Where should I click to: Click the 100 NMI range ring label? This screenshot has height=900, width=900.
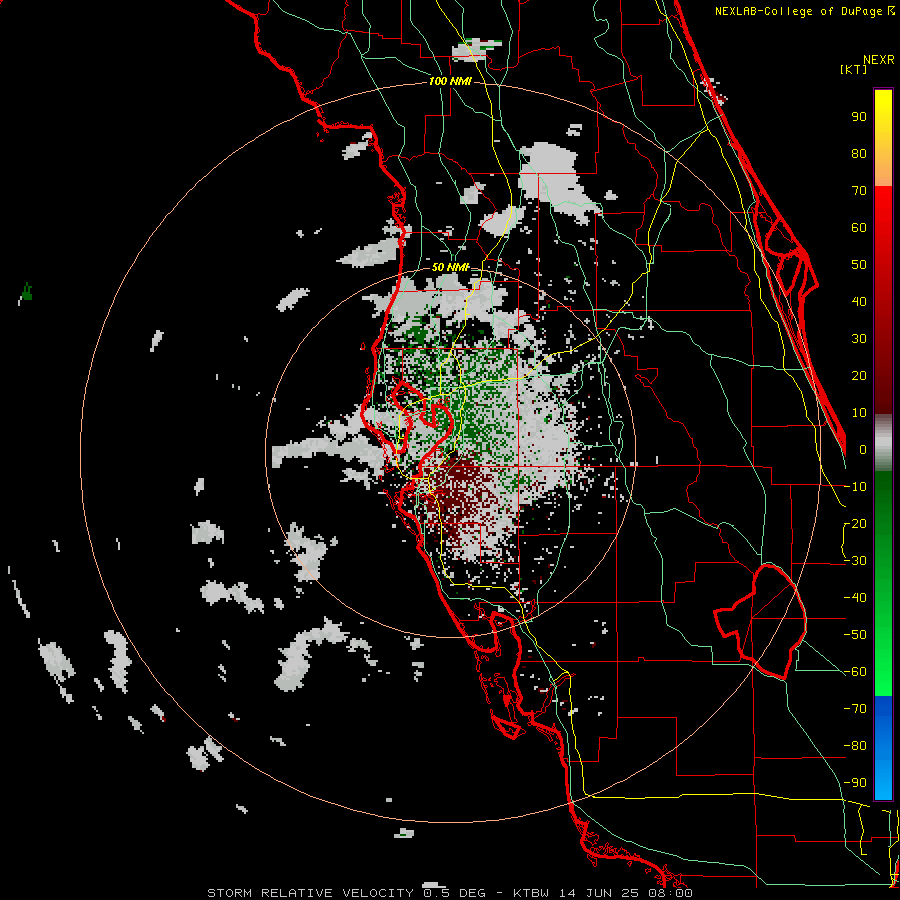click(450, 82)
